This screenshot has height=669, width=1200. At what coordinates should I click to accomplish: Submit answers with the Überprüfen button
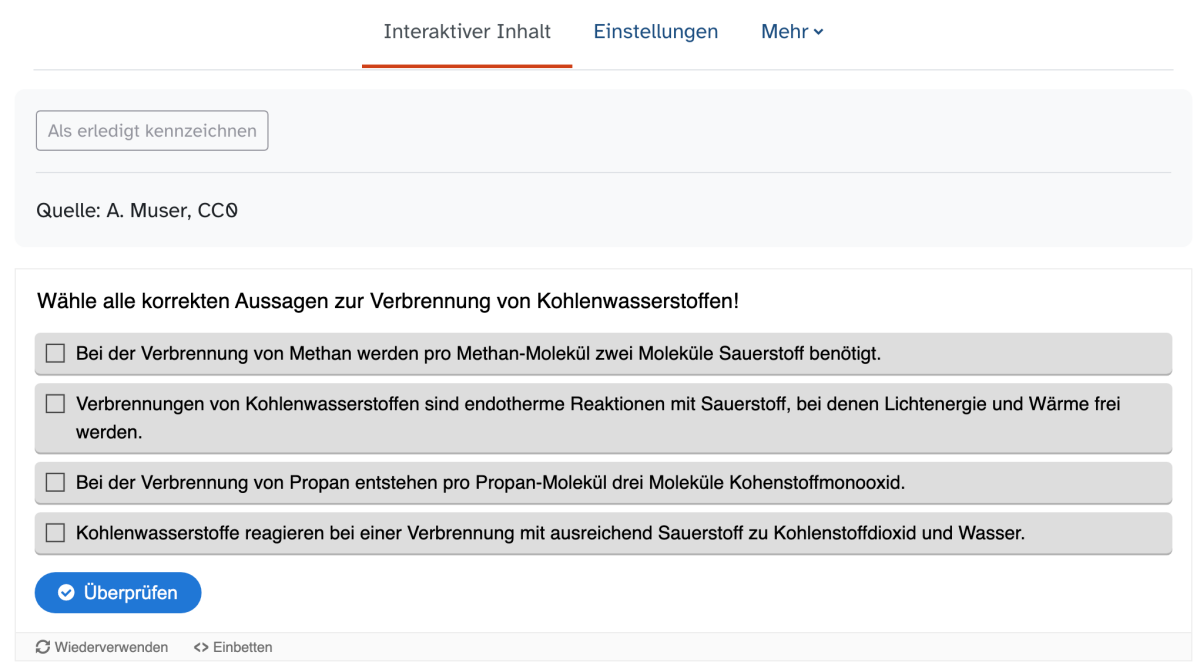tap(118, 593)
